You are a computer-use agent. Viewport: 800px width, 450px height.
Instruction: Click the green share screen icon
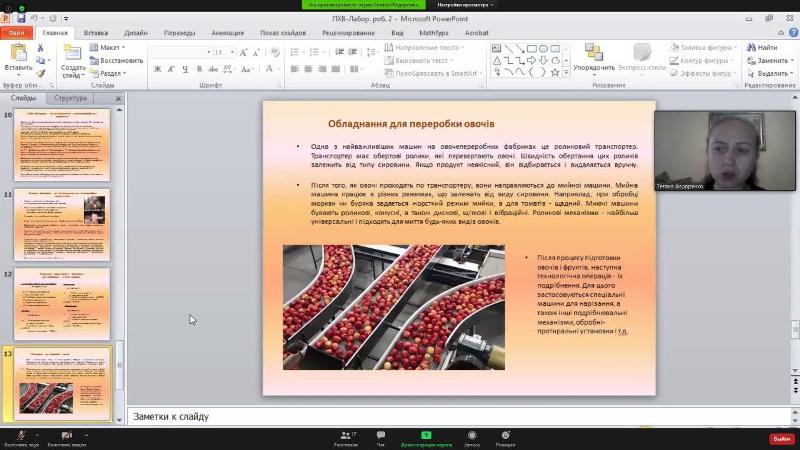pyautogui.click(x=426, y=436)
